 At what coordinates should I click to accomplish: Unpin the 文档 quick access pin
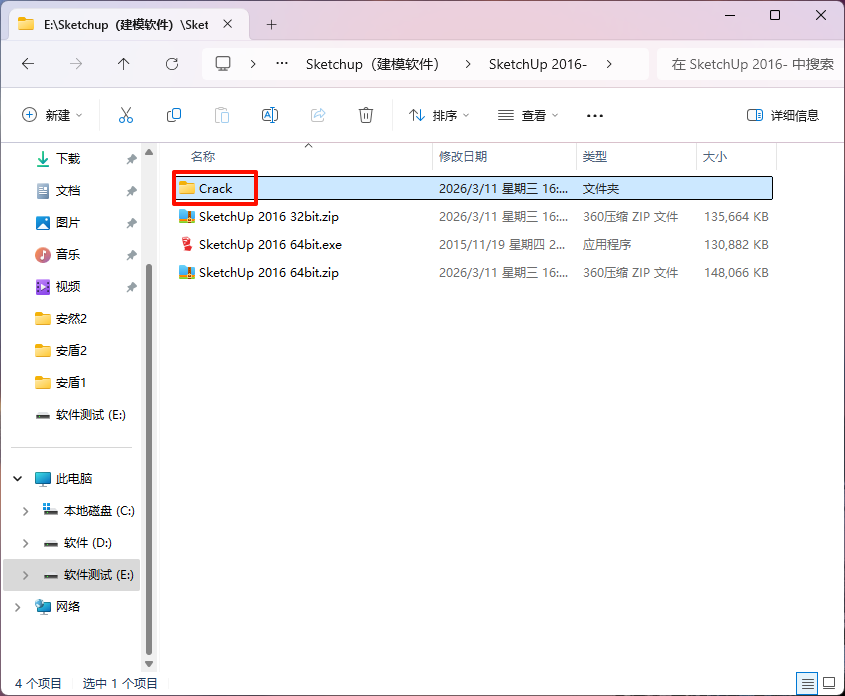pyautogui.click(x=131, y=191)
